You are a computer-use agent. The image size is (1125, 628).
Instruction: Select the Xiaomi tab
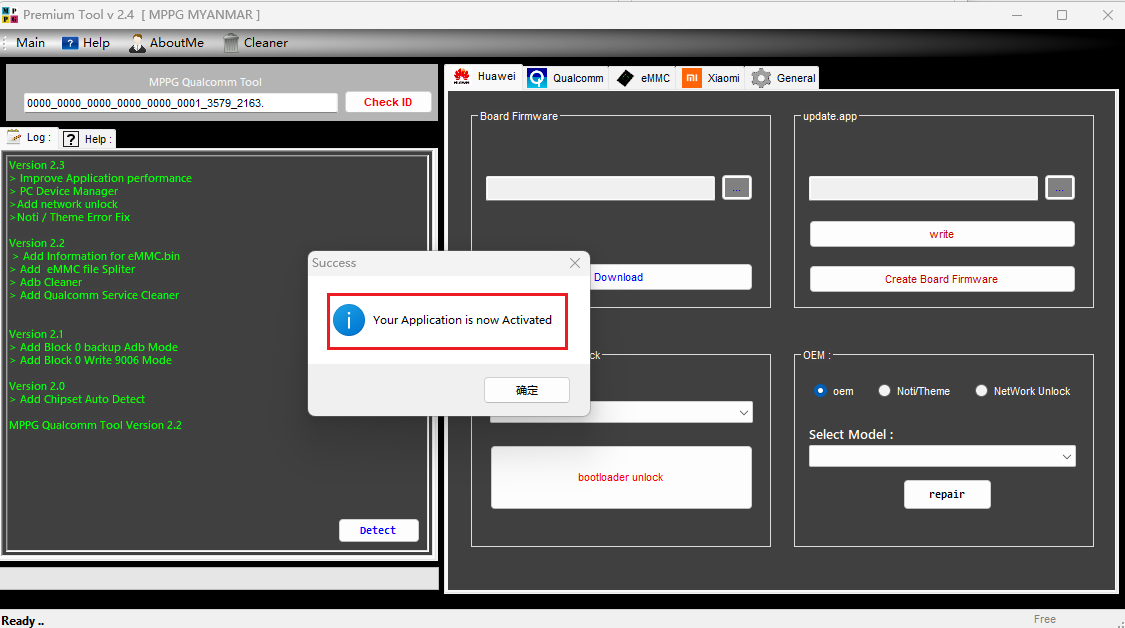click(x=712, y=78)
